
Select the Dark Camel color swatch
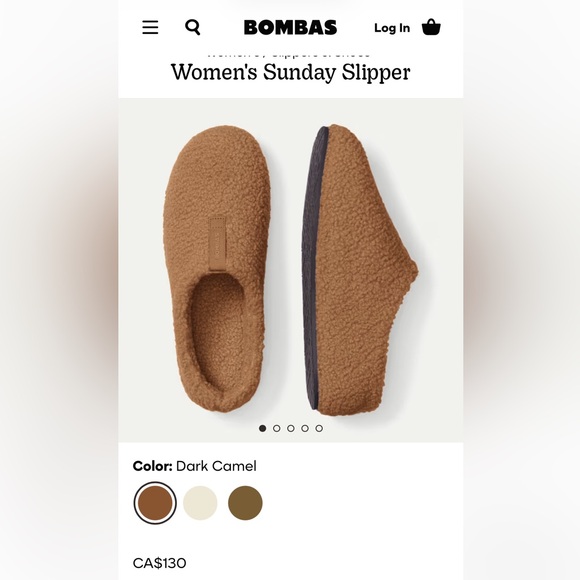point(155,503)
